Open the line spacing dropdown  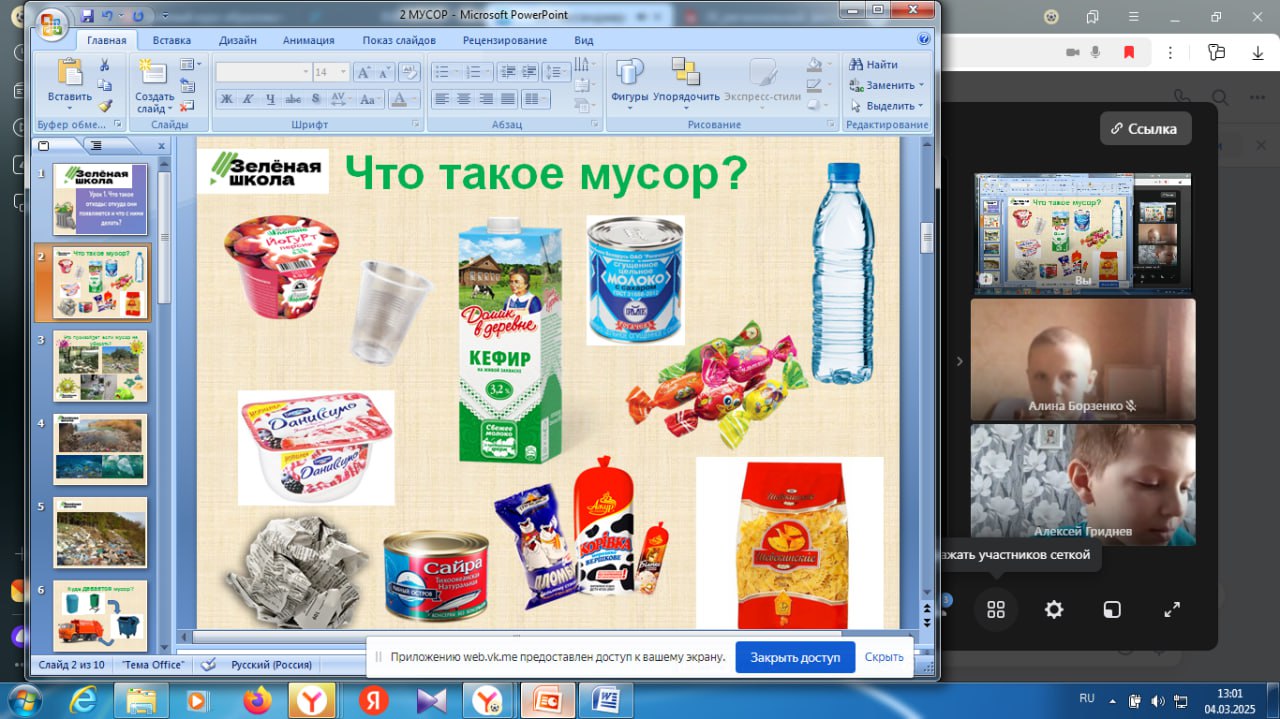pyautogui.click(x=555, y=72)
